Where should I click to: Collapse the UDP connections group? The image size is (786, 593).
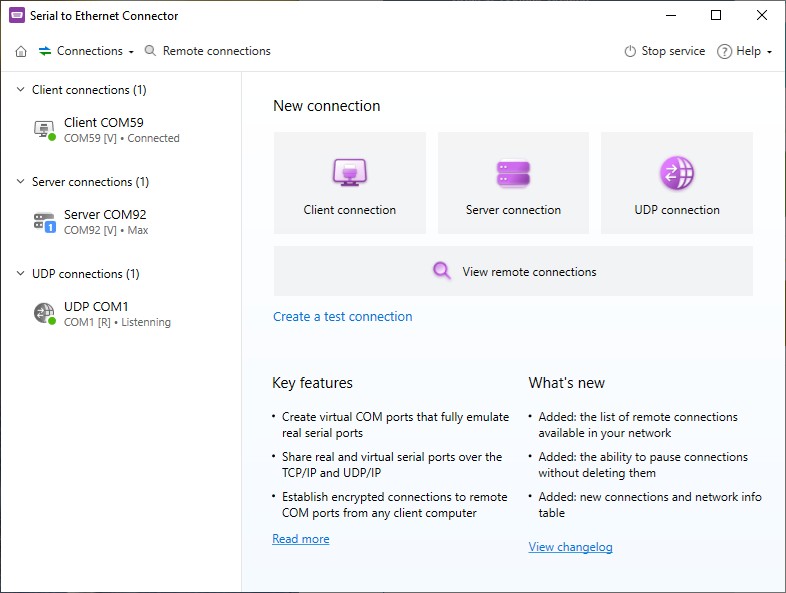20,274
